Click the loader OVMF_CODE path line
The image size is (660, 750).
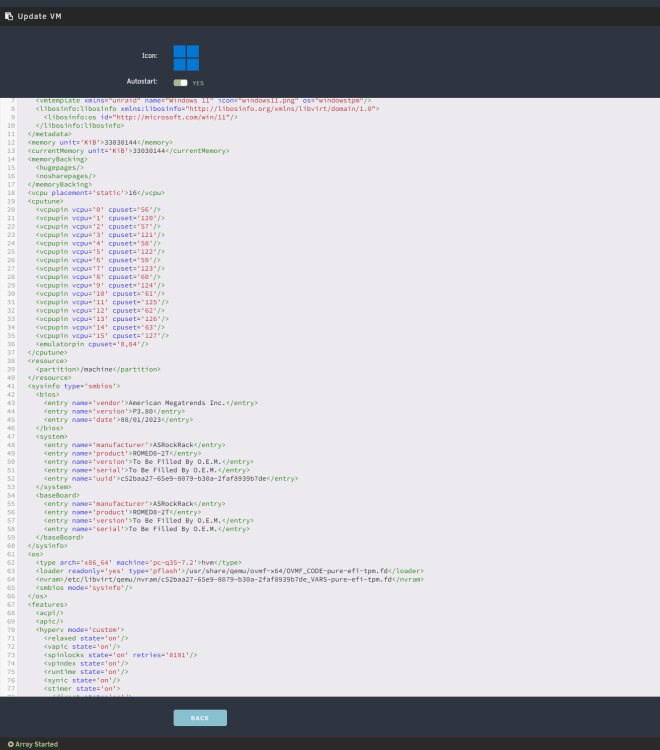click(x=230, y=571)
